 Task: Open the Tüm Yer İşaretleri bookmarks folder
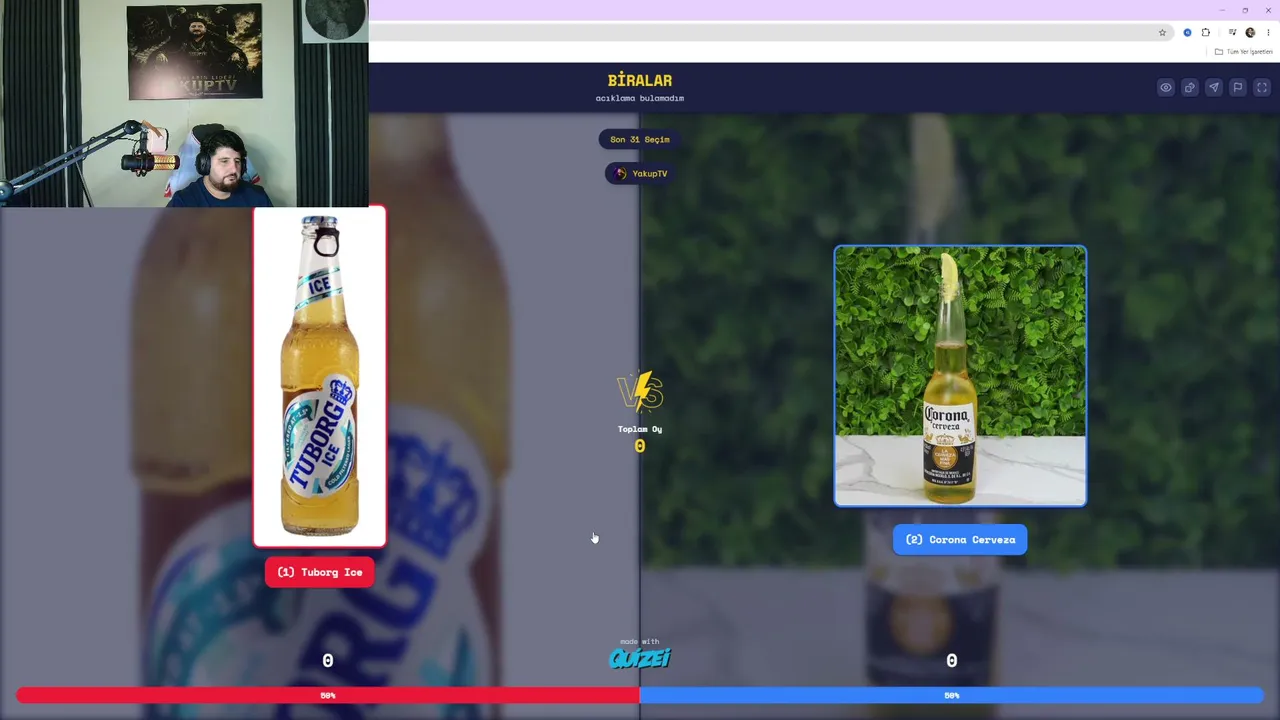1243,52
